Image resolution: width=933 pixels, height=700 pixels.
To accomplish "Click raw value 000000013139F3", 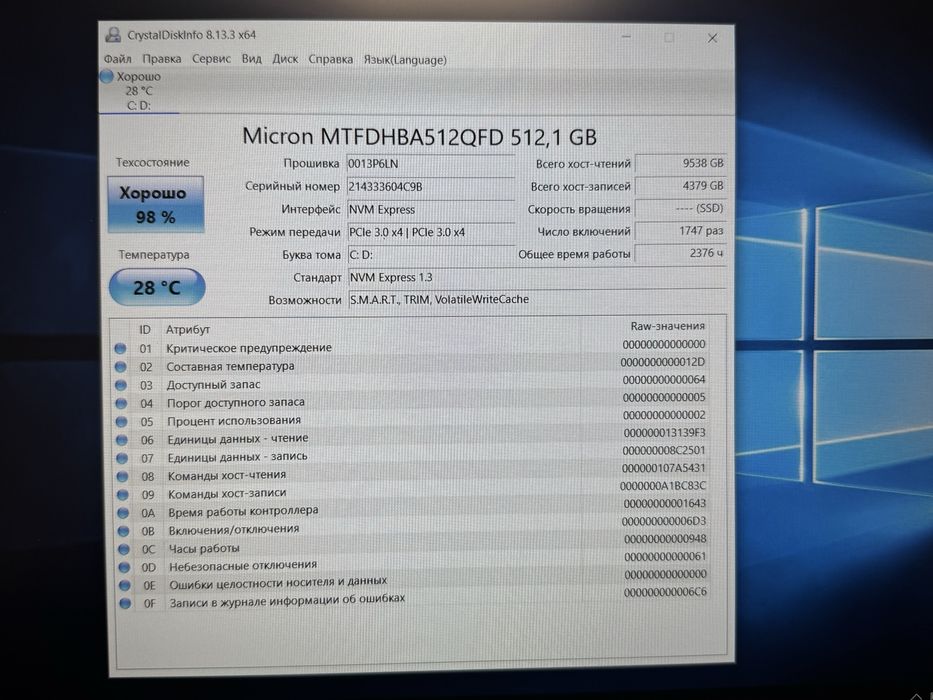I will 665,433.
